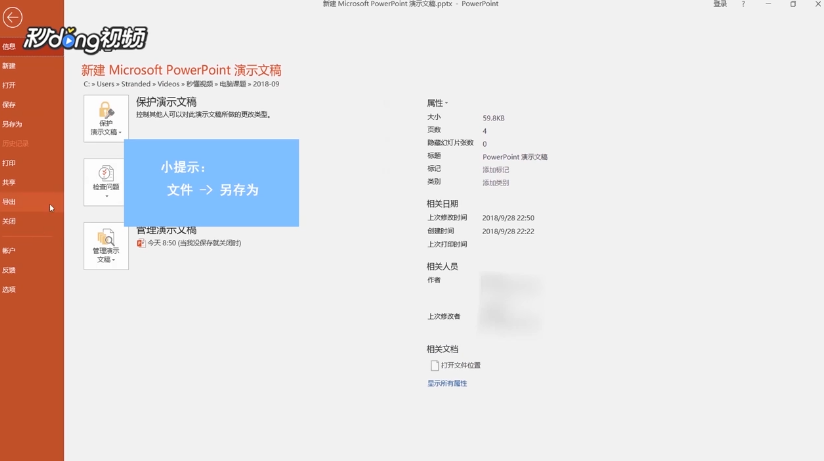Click the back arrow circle icon
824x461 pixels.
[12, 17]
